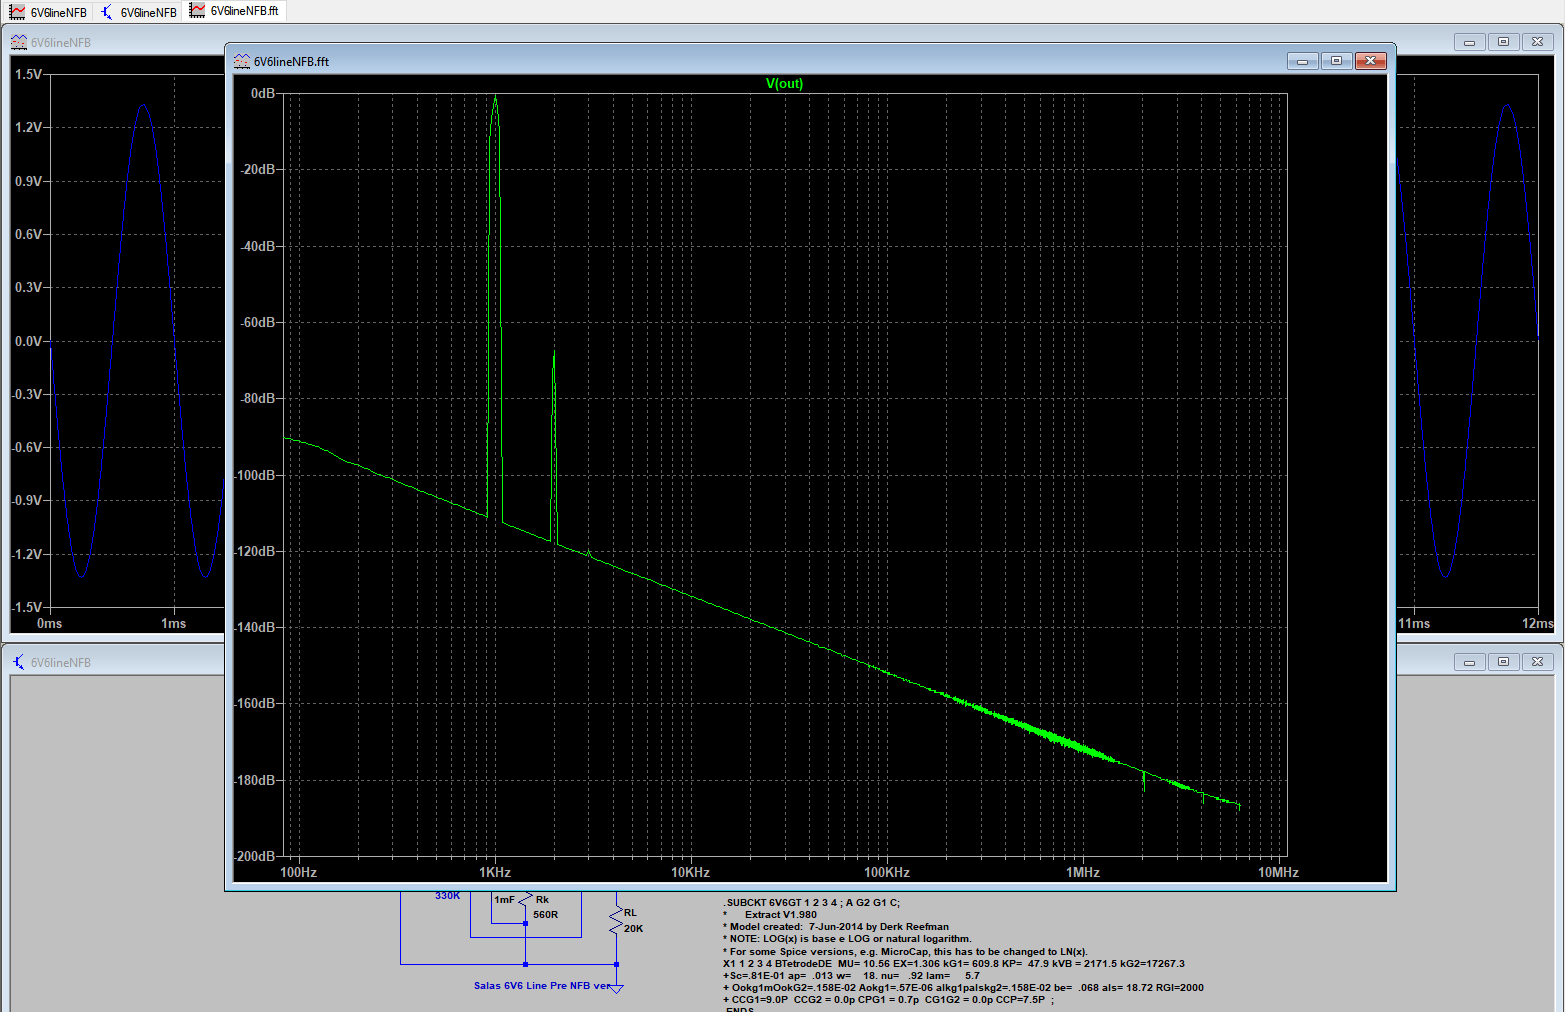Click the waveform icon in the FFT window title bar
This screenshot has width=1565, height=1012.
pyautogui.click(x=242, y=61)
